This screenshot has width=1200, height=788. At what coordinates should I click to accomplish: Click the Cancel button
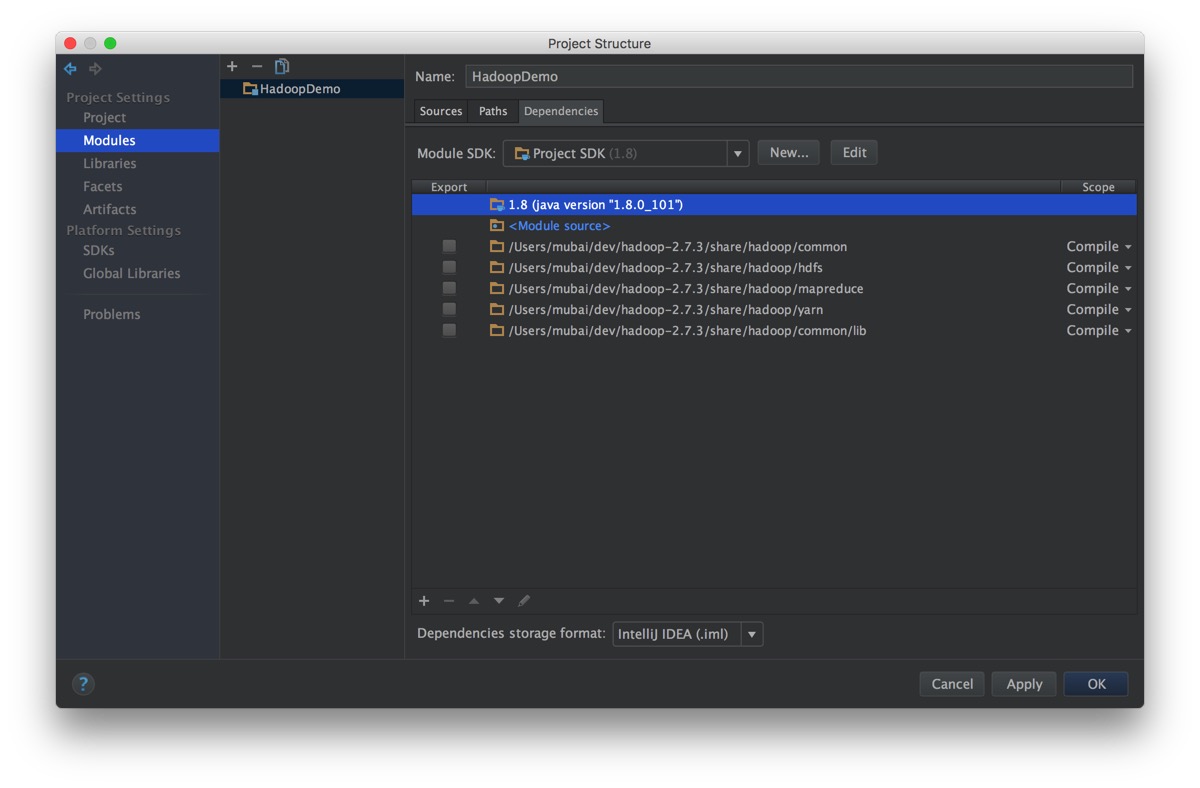952,684
